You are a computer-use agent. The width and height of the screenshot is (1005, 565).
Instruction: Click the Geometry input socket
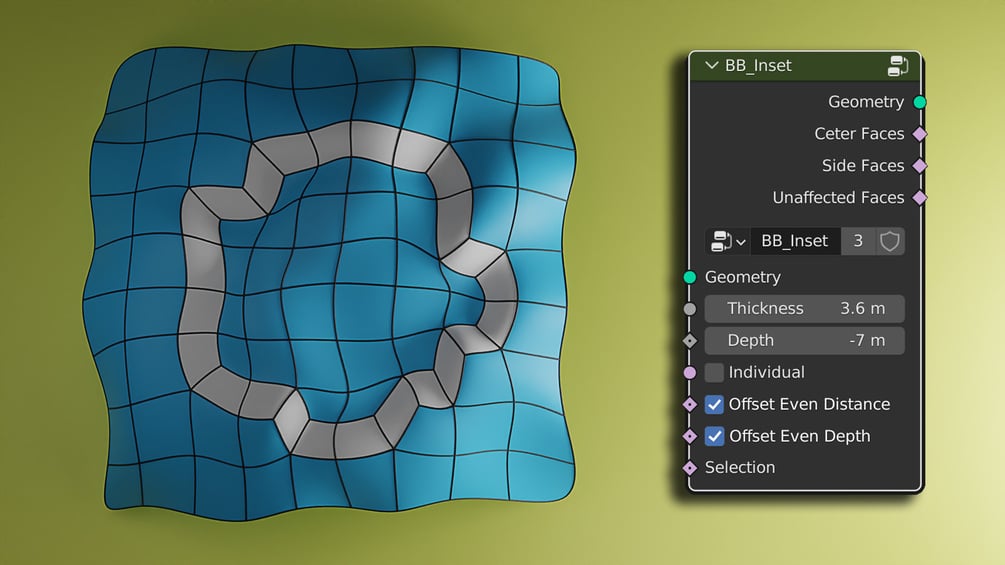[x=690, y=277]
